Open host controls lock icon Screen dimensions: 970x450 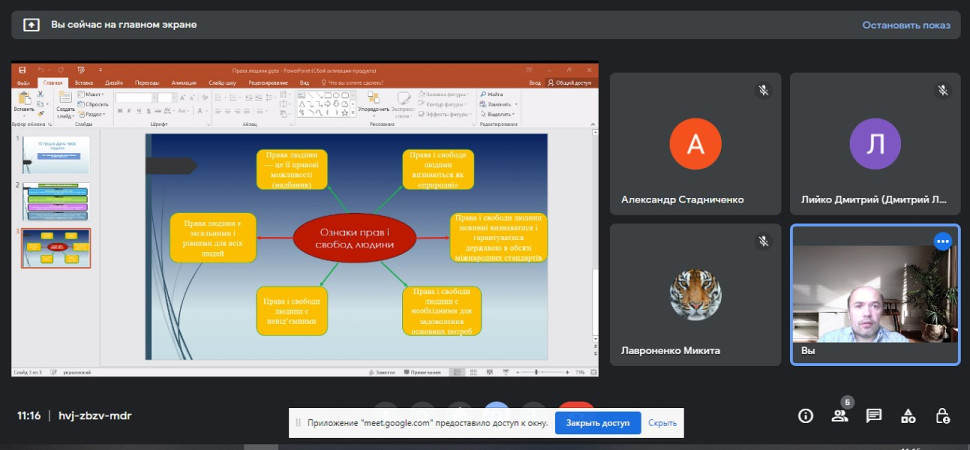pyautogui.click(x=942, y=416)
